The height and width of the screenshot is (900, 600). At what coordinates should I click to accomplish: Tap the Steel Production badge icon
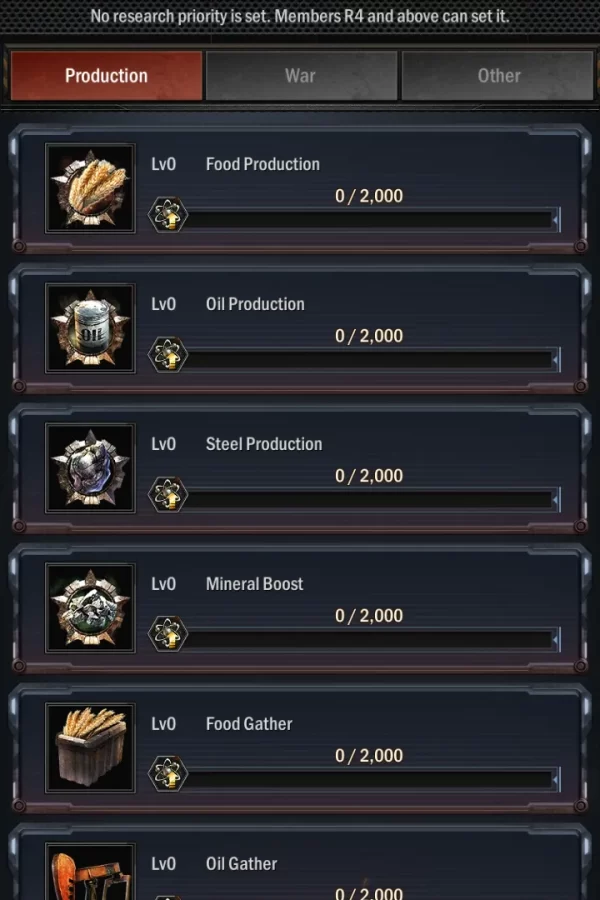tap(90, 468)
